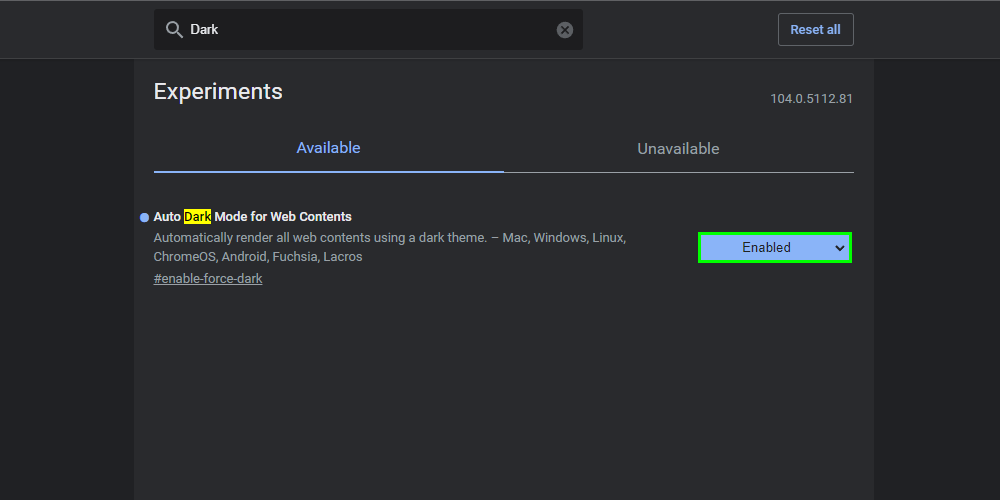
Task: Click the search magnifier icon
Action: (x=174, y=29)
